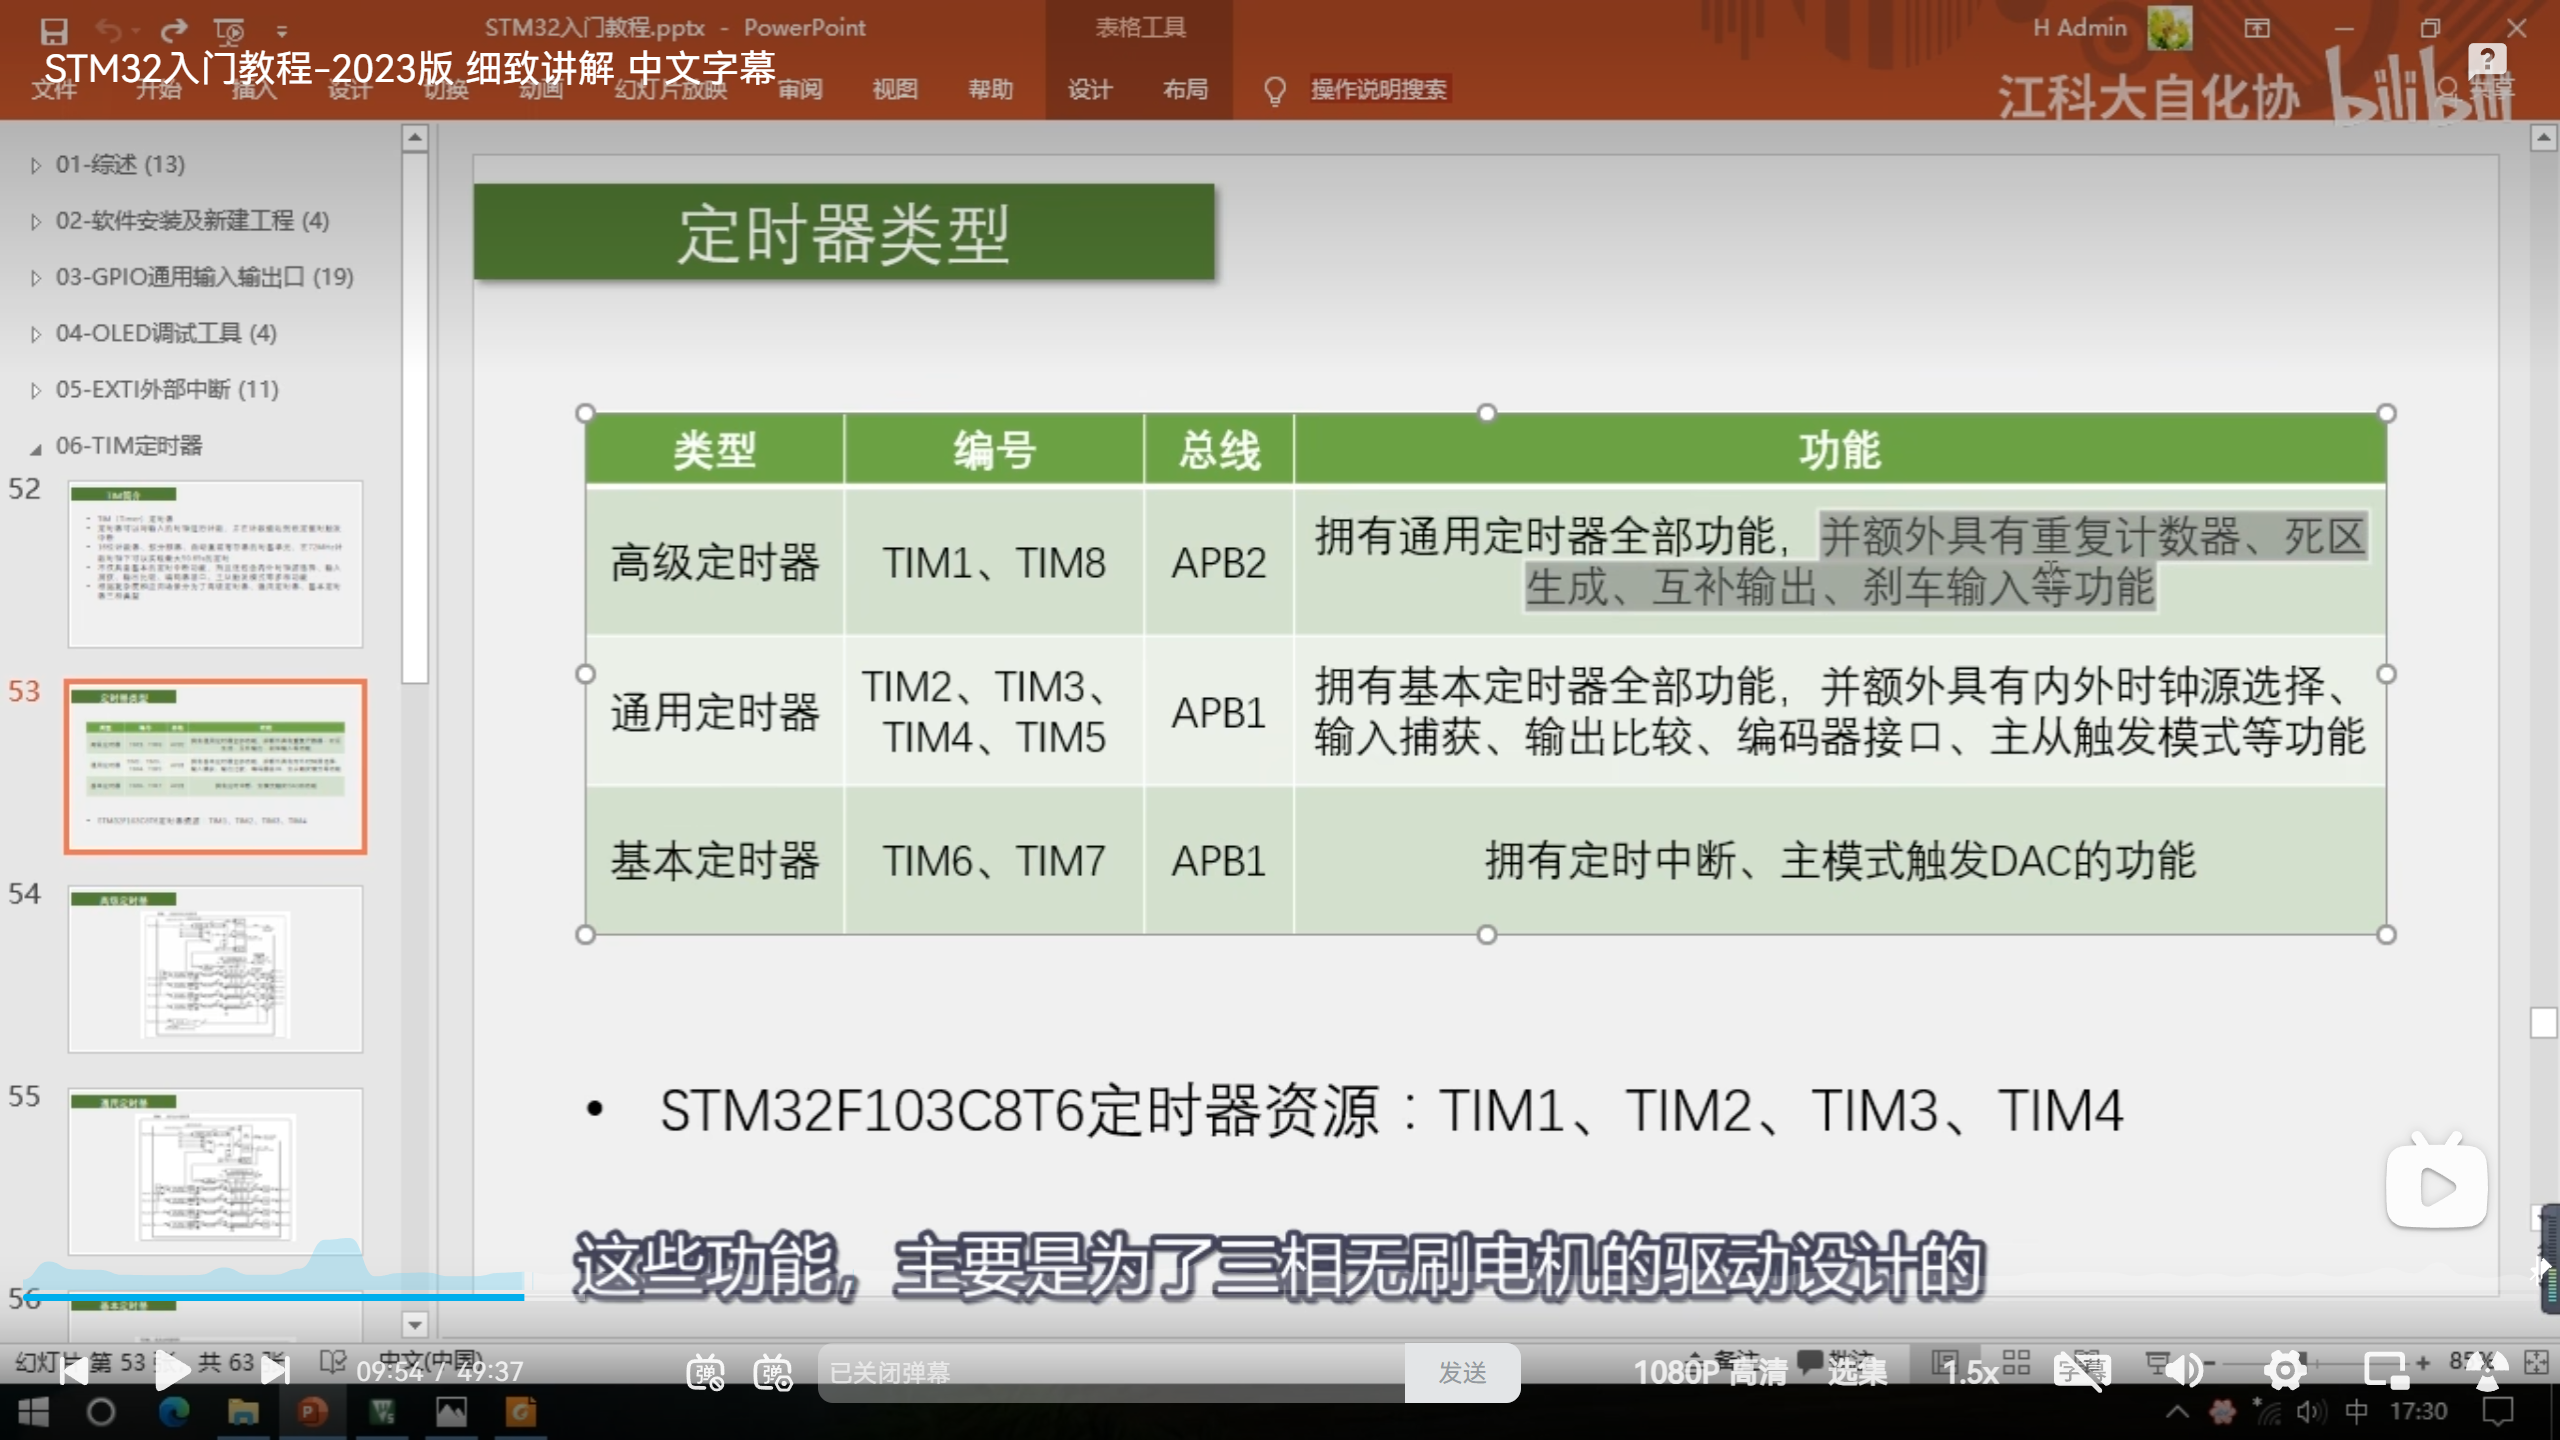2560x1440 pixels.
Task: Open the 布局 table tools tab
Action: coord(1185,89)
